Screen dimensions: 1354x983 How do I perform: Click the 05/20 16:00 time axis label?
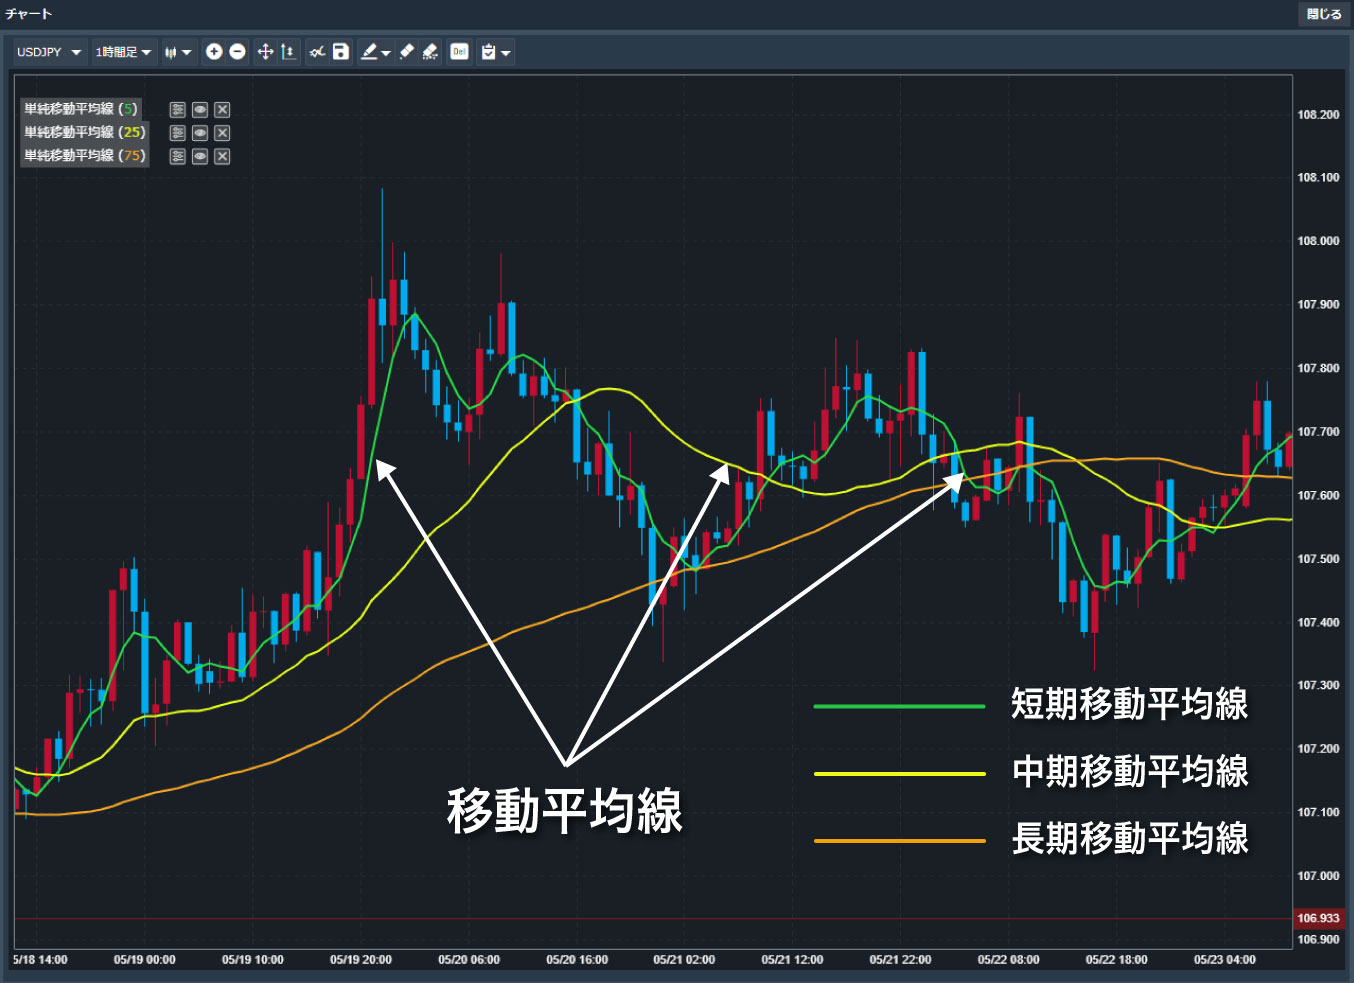577,960
